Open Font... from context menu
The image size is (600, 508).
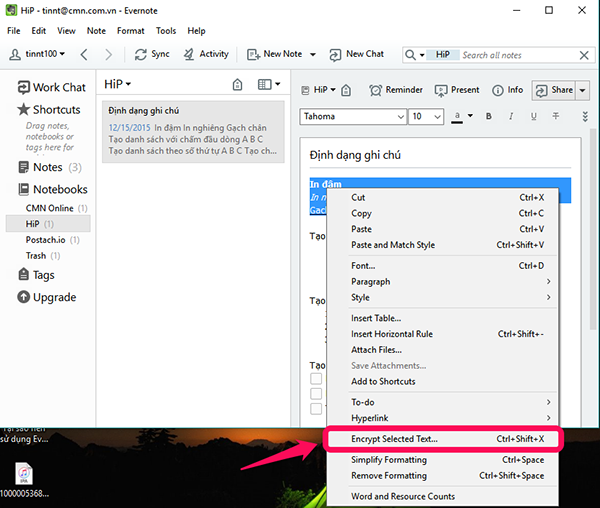coord(443,265)
